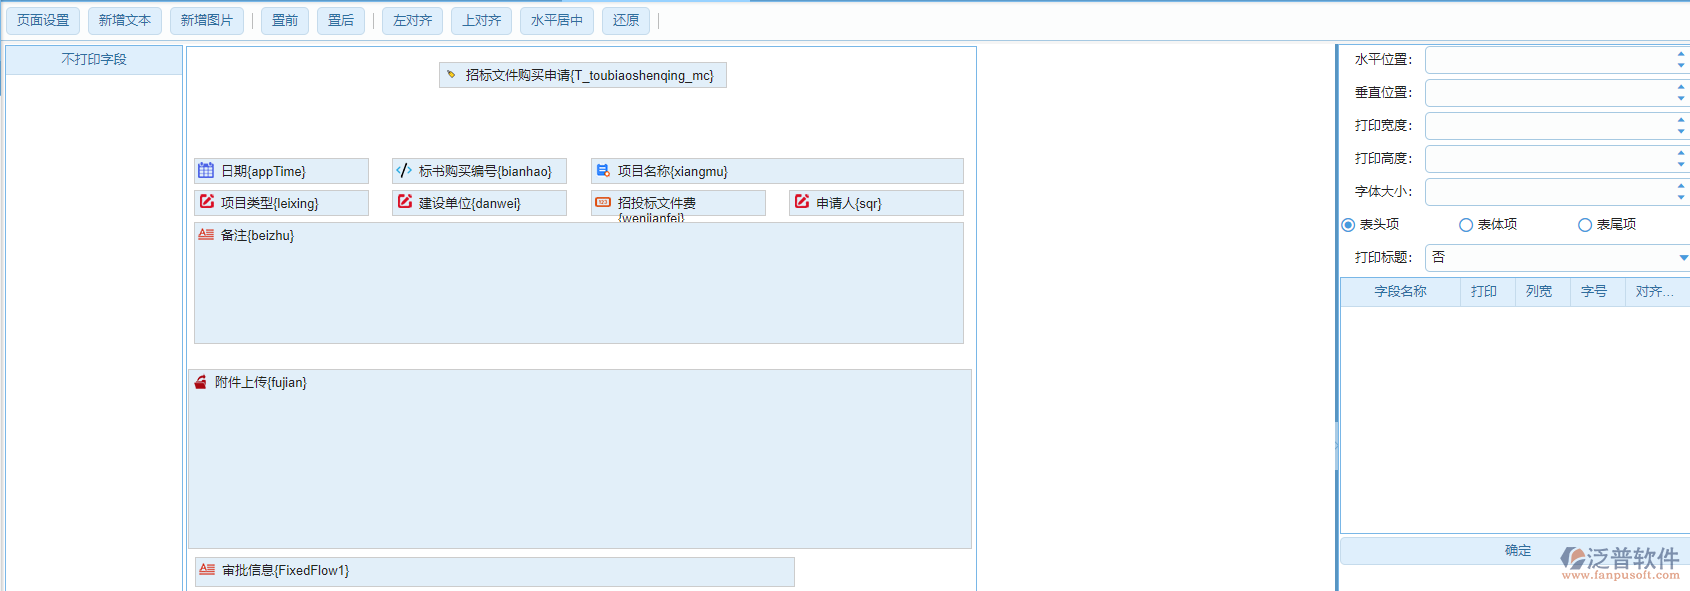This screenshot has width=1690, height=591.
Task: Click the tag icon in the 招标文件购买申请 title field
Action: [x=451, y=74]
